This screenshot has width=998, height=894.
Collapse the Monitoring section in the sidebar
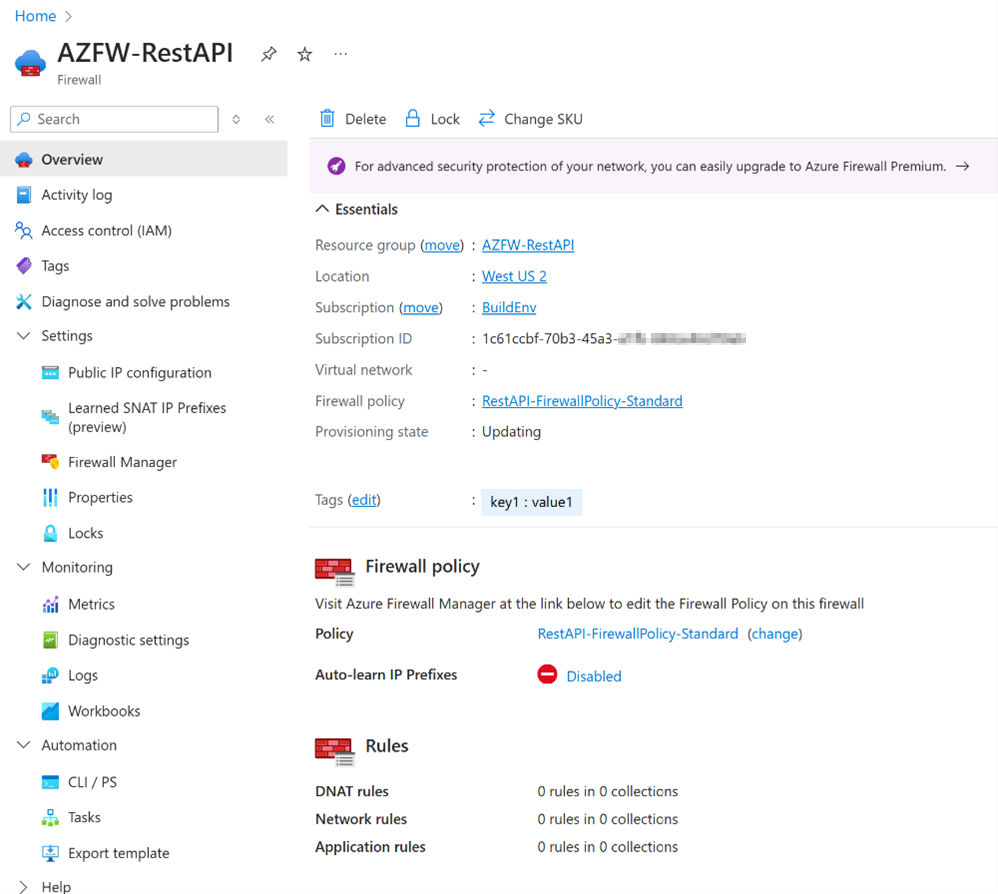24,567
